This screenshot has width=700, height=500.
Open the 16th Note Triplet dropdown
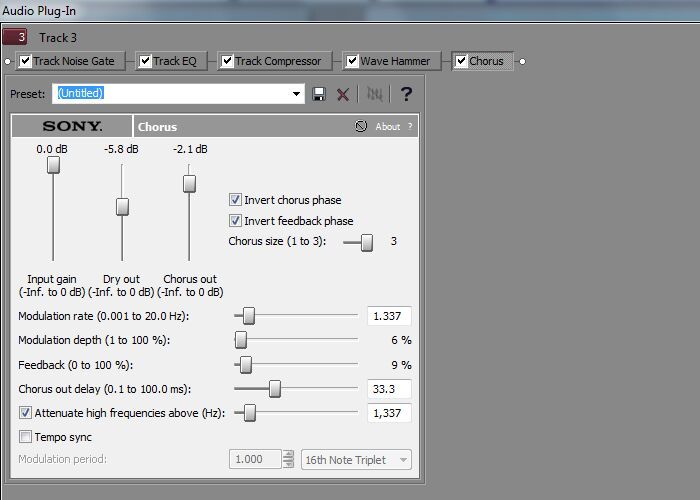pyautogui.click(x=357, y=459)
